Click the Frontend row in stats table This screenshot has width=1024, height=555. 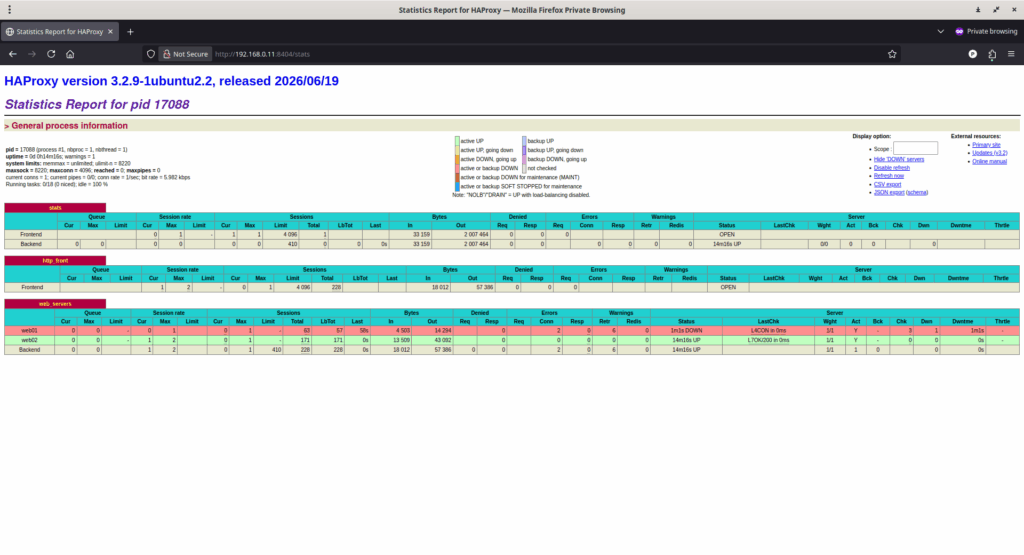512,234
